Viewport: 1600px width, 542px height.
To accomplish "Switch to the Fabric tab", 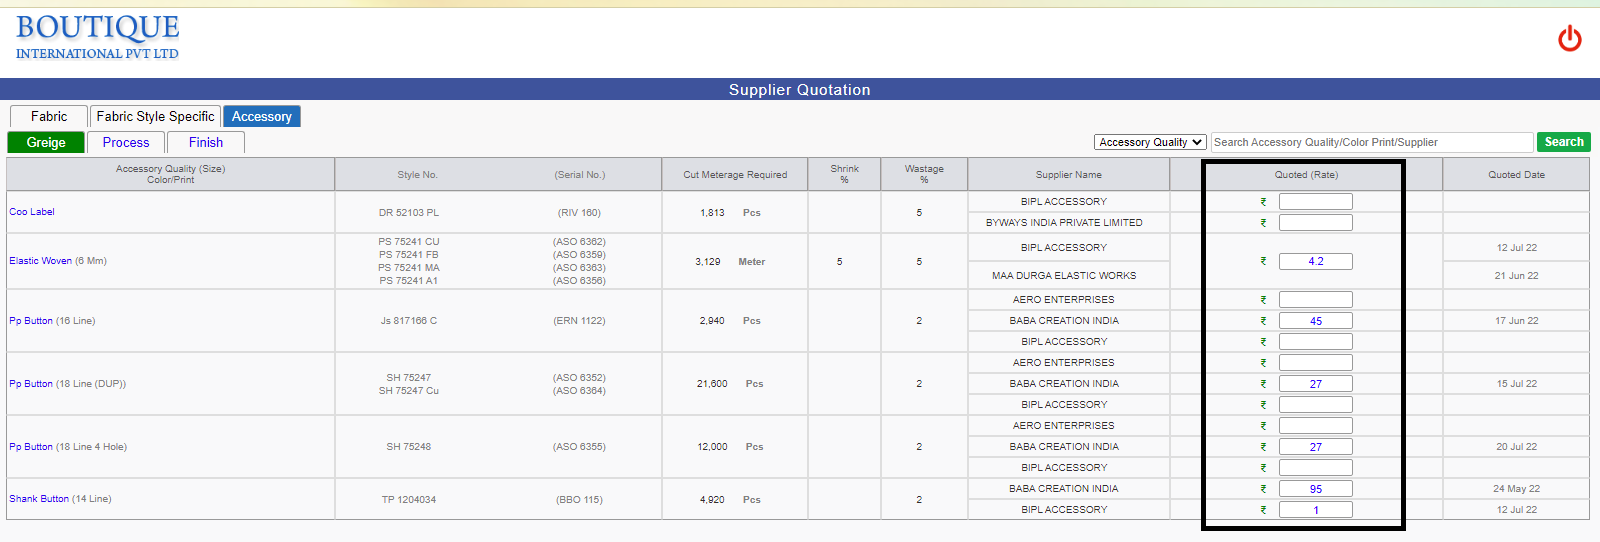I will [48, 116].
